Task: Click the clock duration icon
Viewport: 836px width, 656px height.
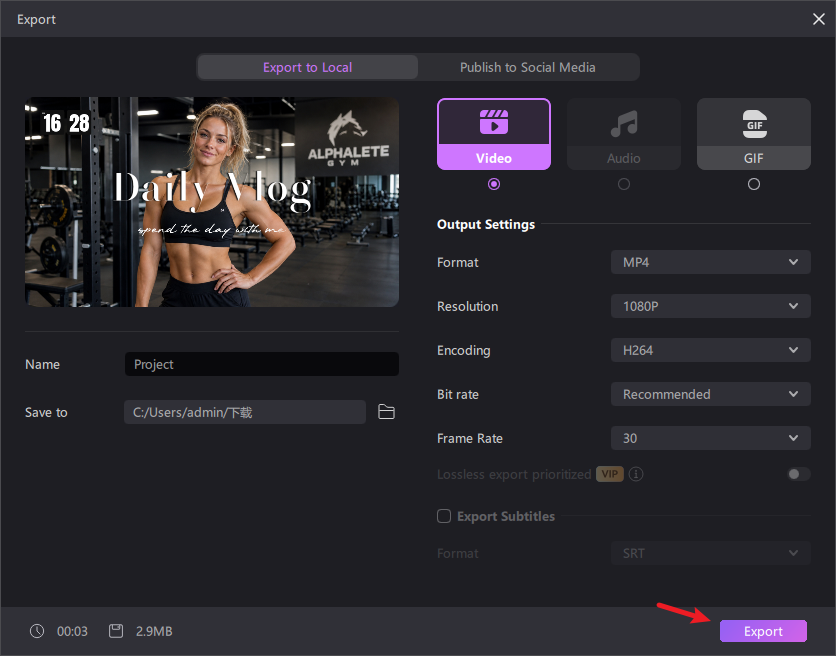Action: click(x=37, y=631)
